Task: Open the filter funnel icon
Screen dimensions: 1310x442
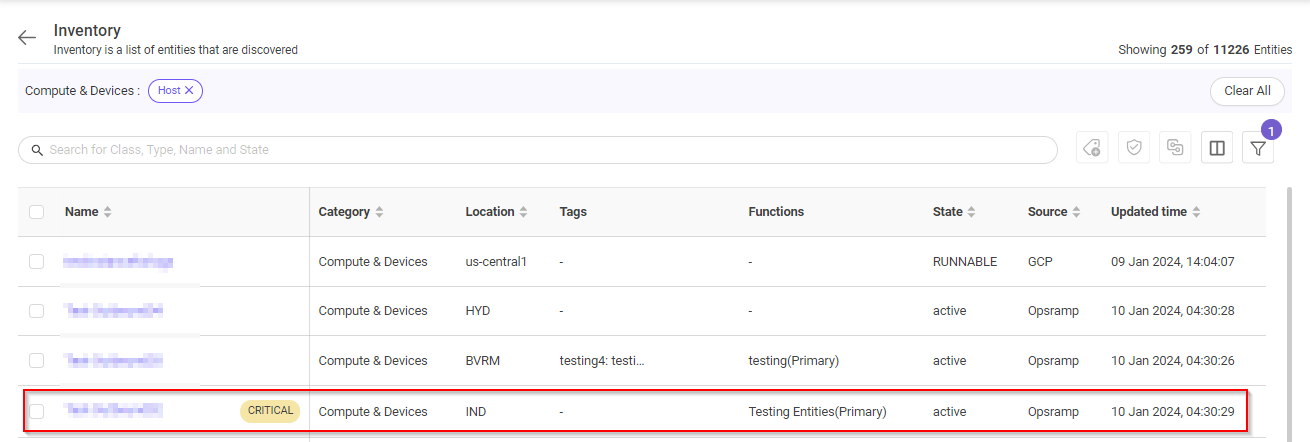Action: 1258,149
